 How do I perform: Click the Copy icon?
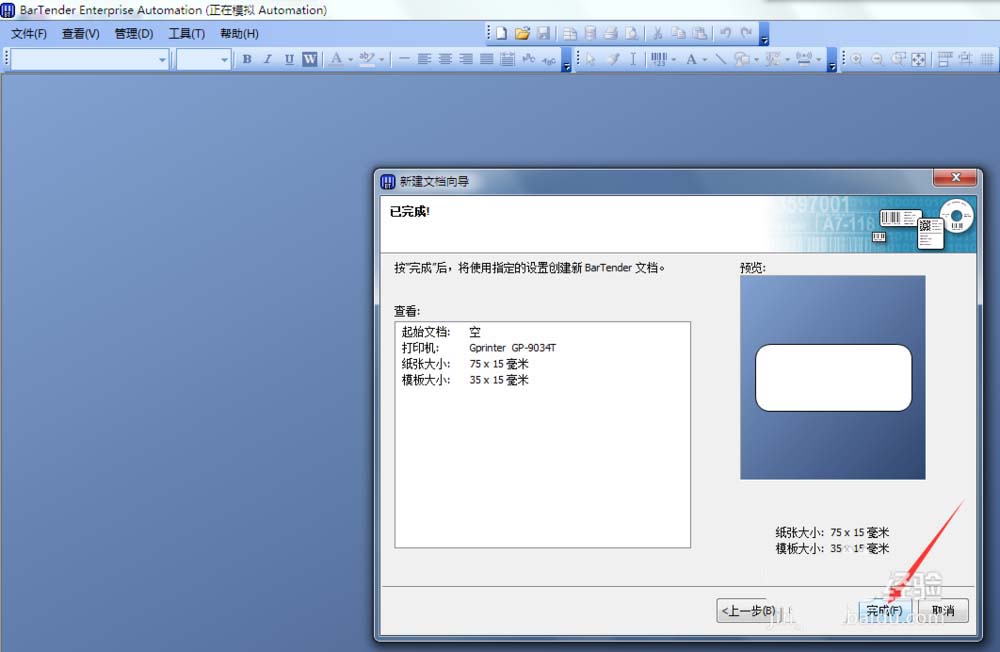[678, 33]
